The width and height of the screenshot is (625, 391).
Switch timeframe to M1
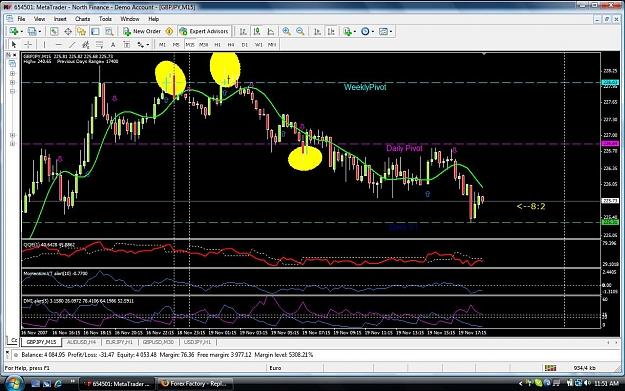click(x=162, y=45)
